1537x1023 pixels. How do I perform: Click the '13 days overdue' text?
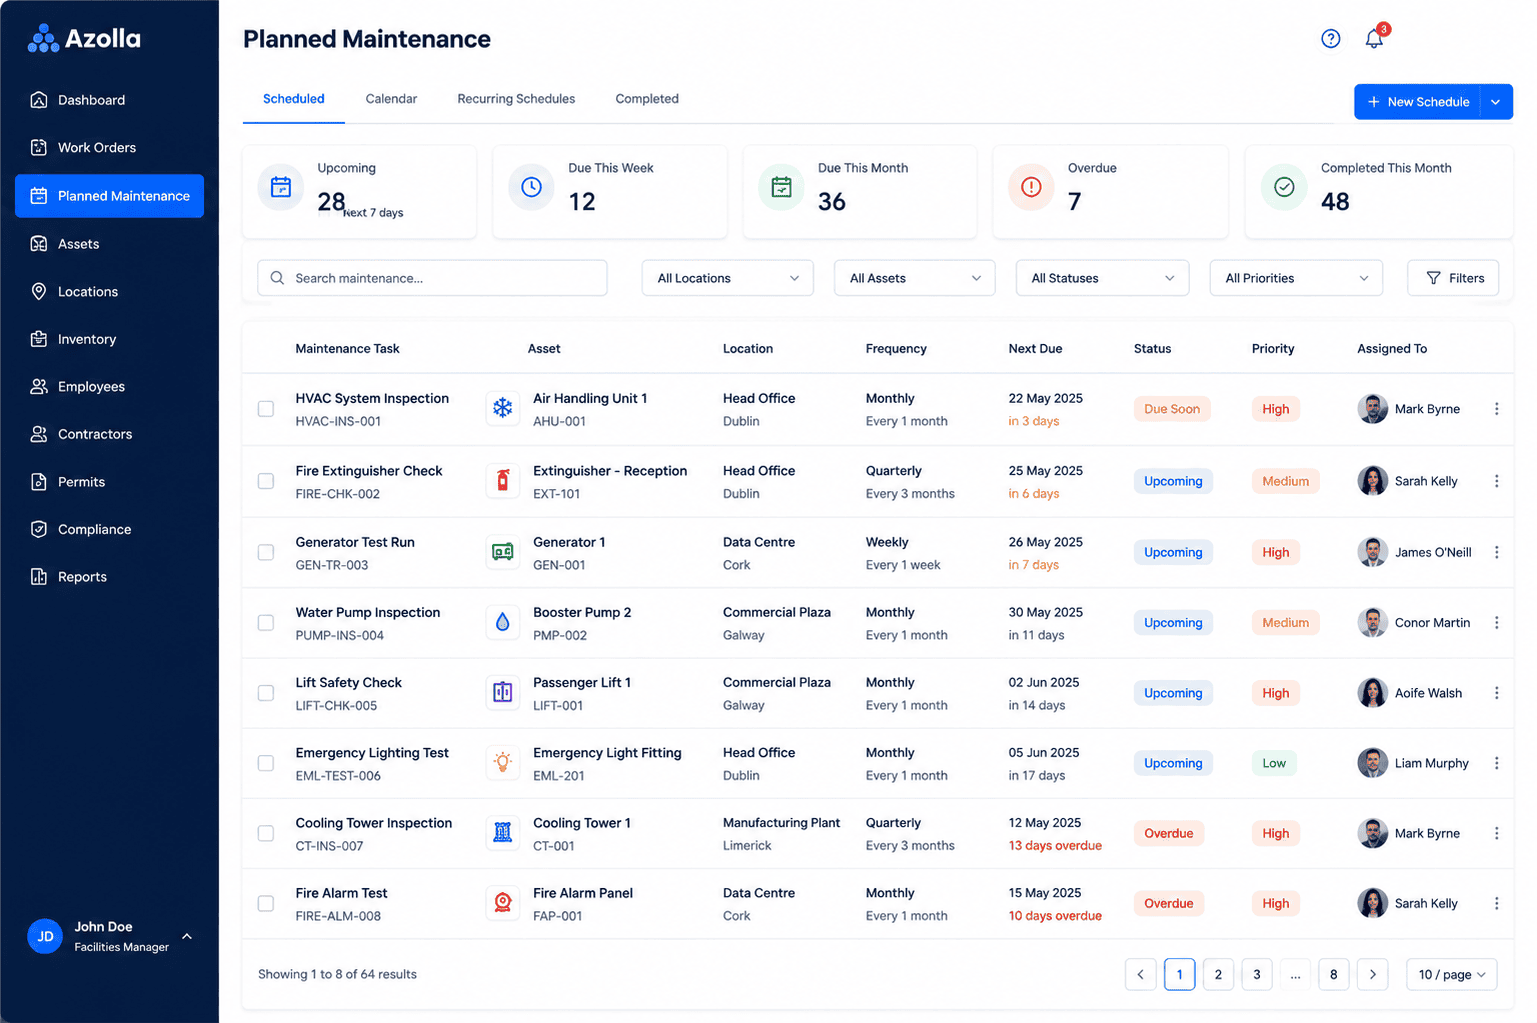click(1055, 846)
